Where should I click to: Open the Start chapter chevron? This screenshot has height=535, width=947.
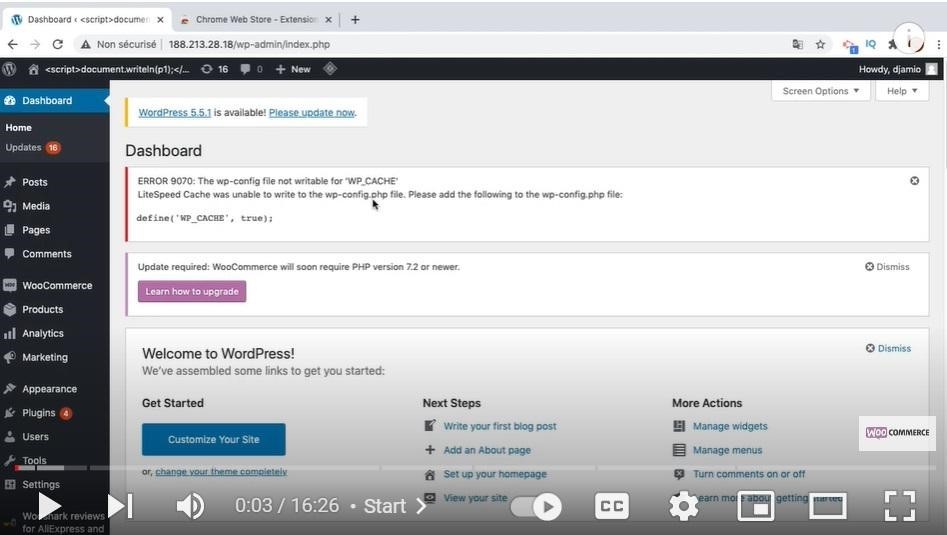(421, 506)
